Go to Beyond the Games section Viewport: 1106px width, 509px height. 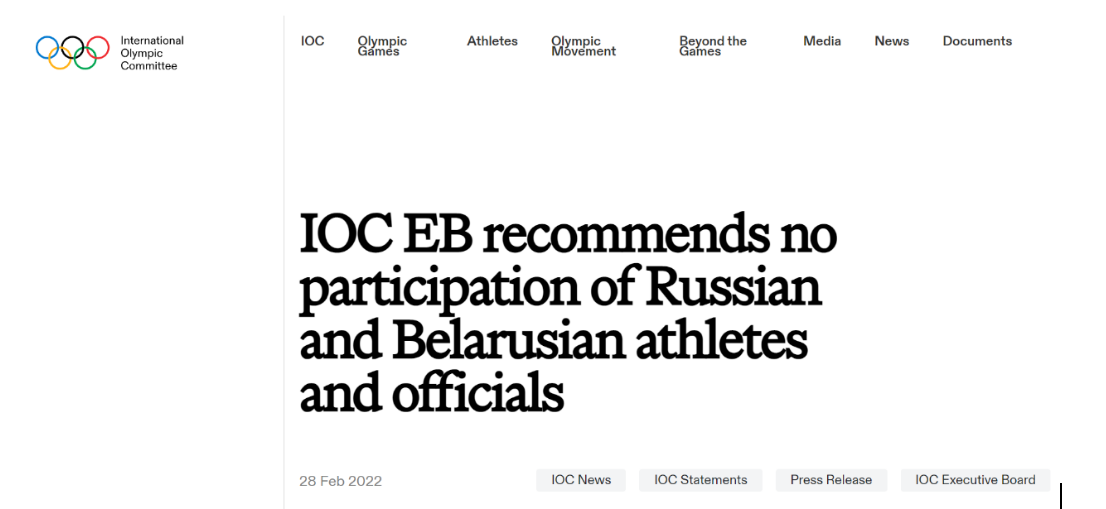point(713,46)
